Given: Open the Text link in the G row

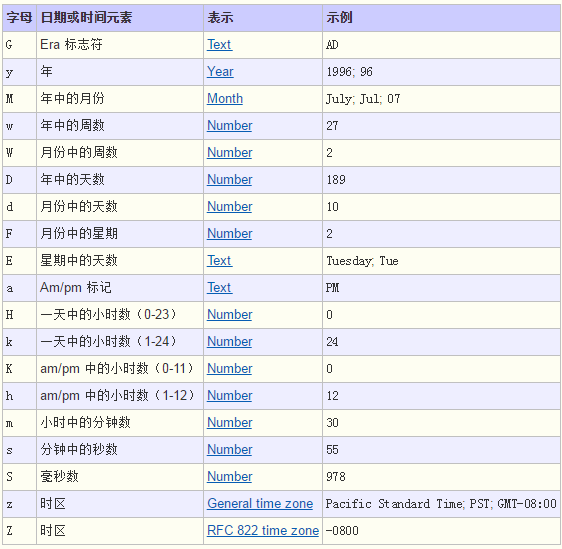Looking at the screenshot, I should (219, 45).
